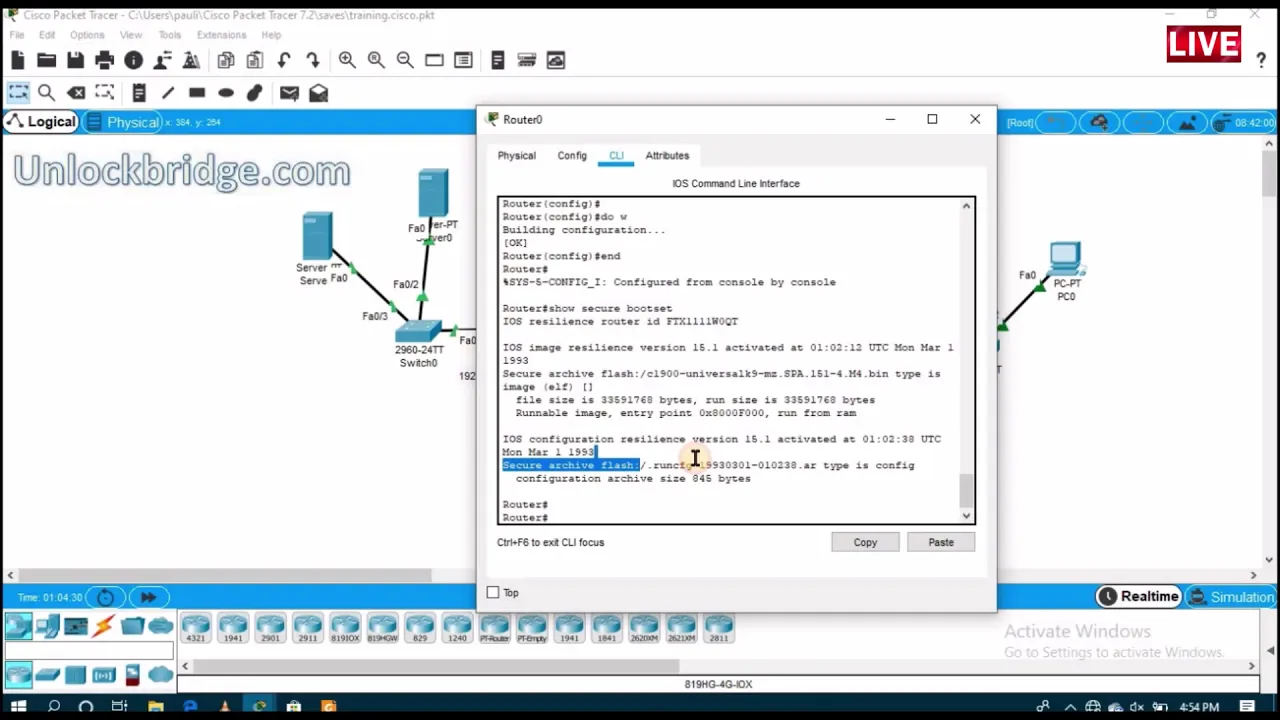
Task: Open the Tools menu
Action: coord(169,35)
